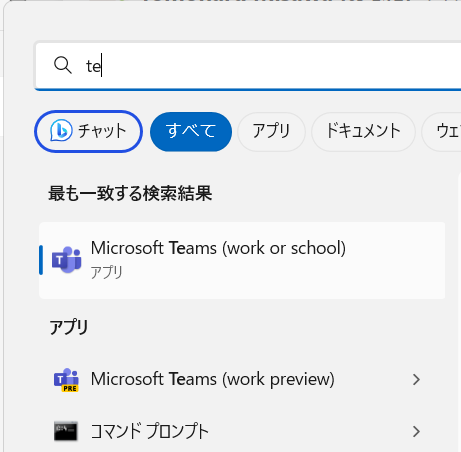Viewport: 461px width, 452px height.
Task: Click the blue selection bar beside Teams result
Action: 41,260
